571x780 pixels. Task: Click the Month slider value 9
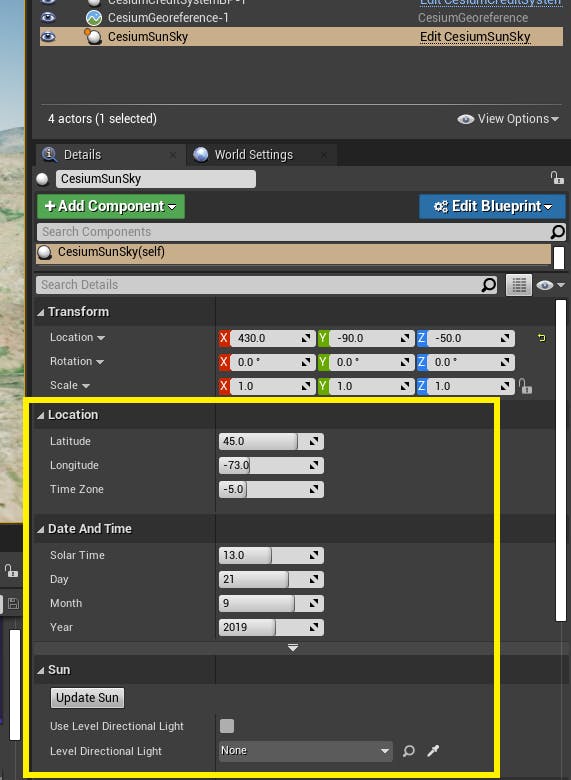click(x=271, y=603)
